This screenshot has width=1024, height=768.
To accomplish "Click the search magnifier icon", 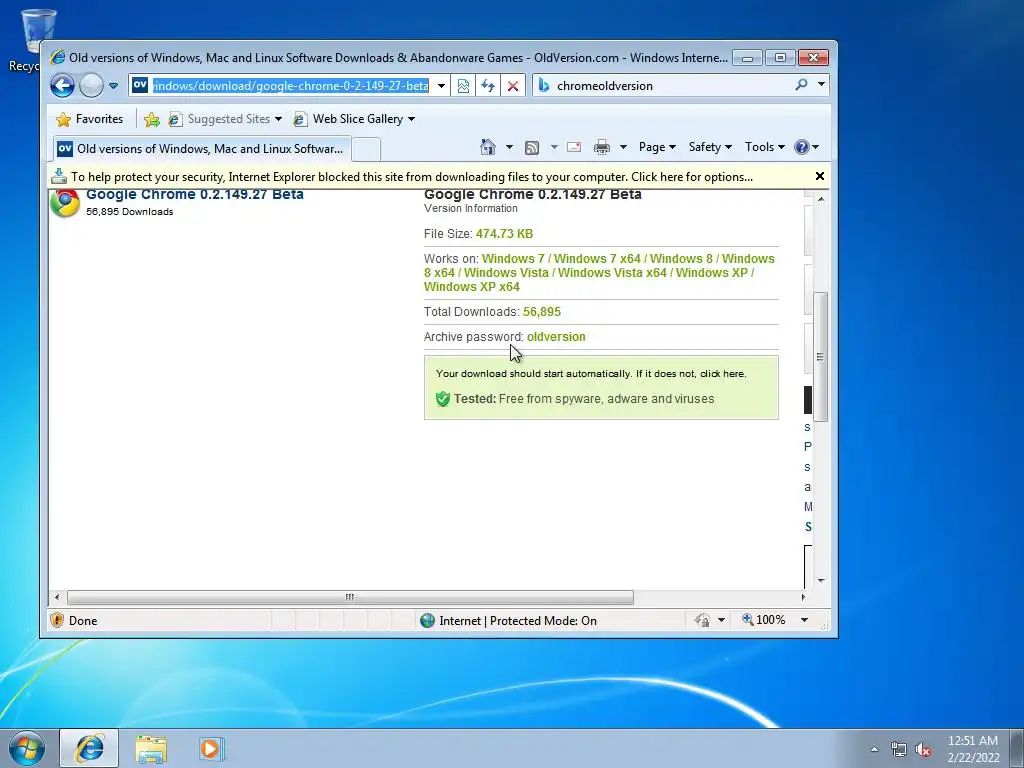I will point(801,84).
